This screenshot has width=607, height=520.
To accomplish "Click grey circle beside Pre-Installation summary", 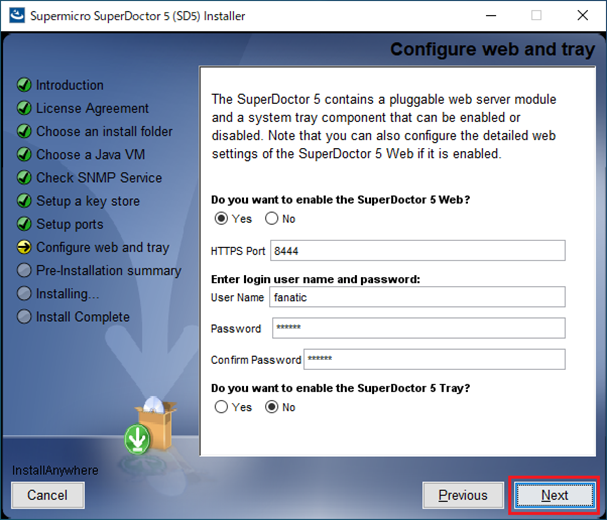I will 24,270.
